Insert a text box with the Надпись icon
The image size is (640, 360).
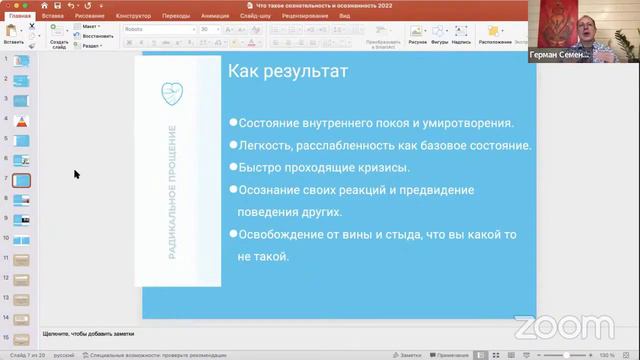(x=461, y=34)
